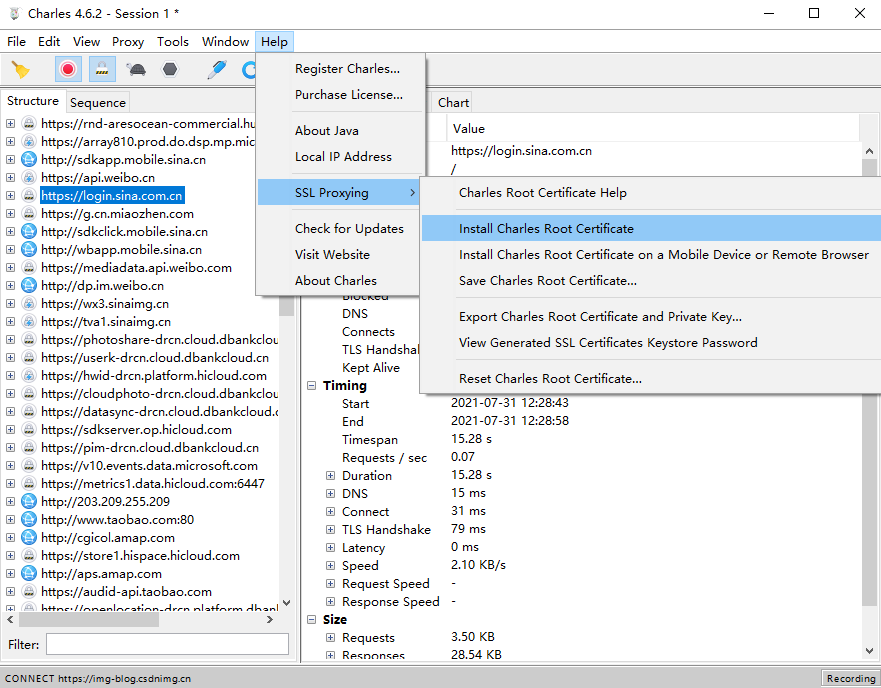Click globe icon of cgicol.amap.com

29,537
